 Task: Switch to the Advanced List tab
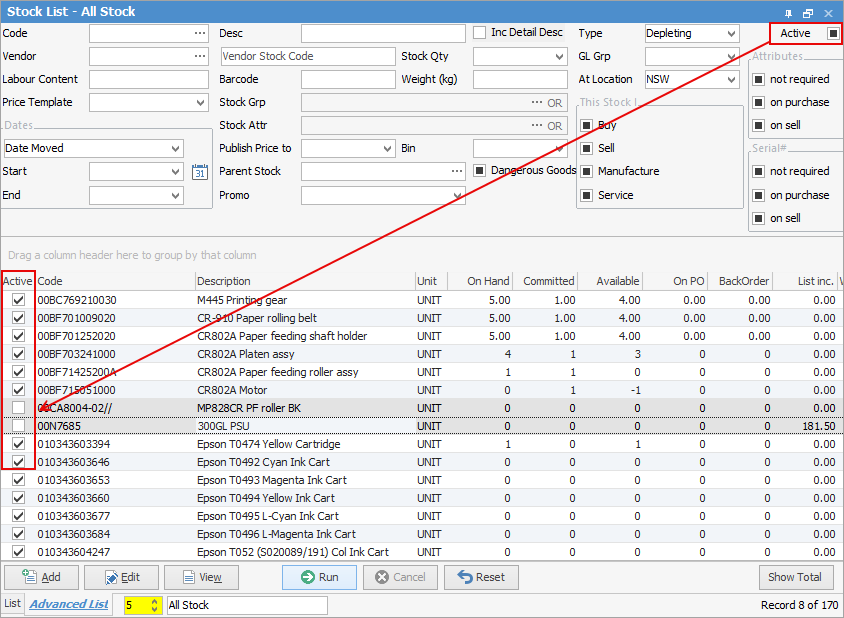click(69, 604)
